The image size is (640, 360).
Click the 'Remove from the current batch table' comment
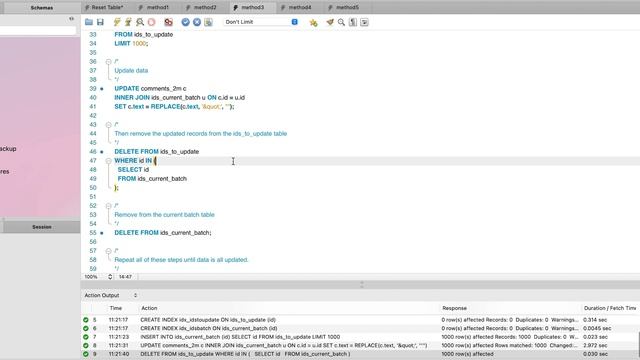(x=164, y=215)
